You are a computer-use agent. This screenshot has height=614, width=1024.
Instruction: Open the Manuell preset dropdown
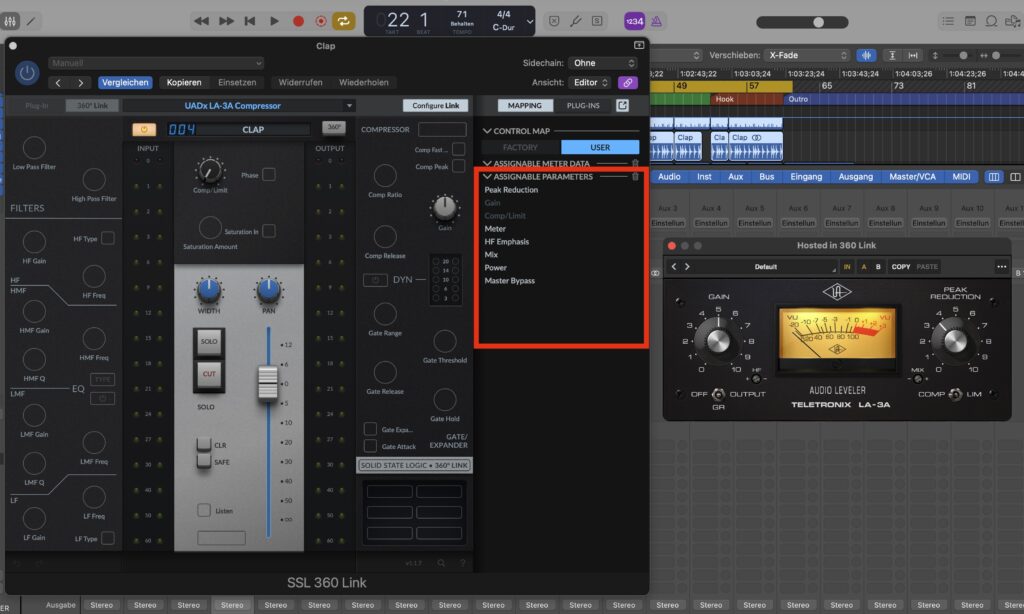(156, 63)
